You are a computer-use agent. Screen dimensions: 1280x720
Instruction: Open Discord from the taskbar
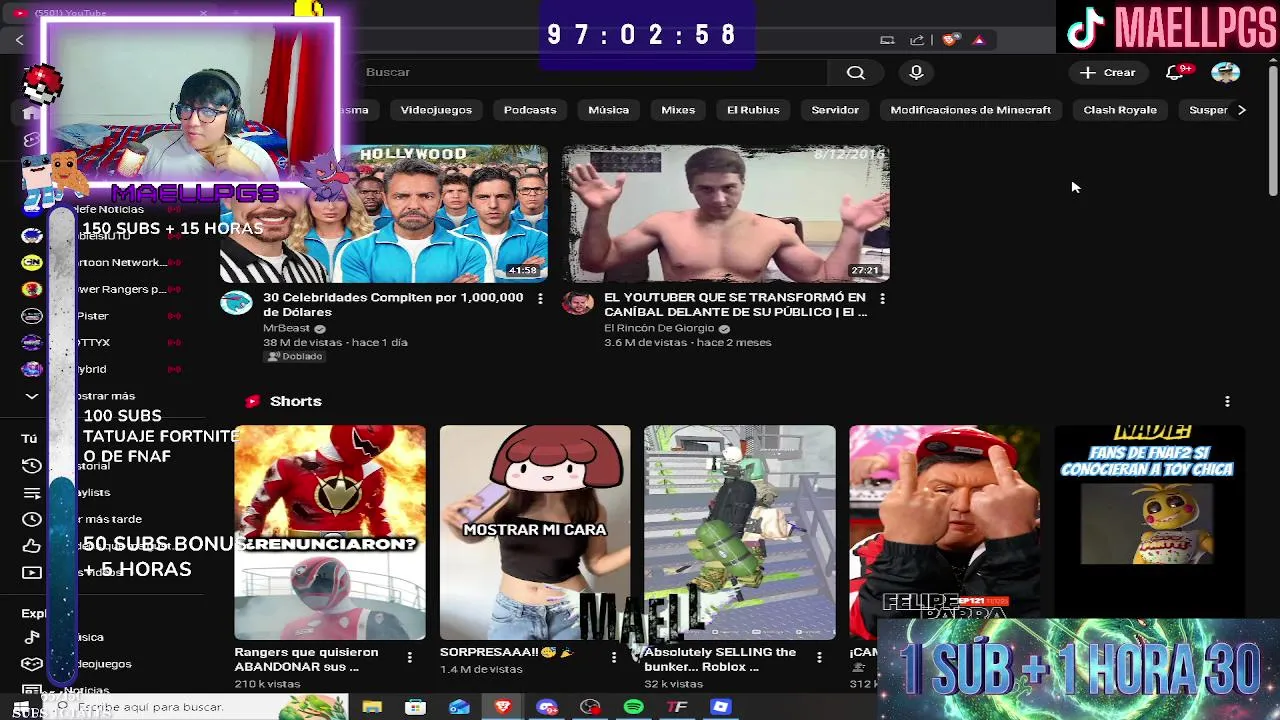[x=547, y=707]
